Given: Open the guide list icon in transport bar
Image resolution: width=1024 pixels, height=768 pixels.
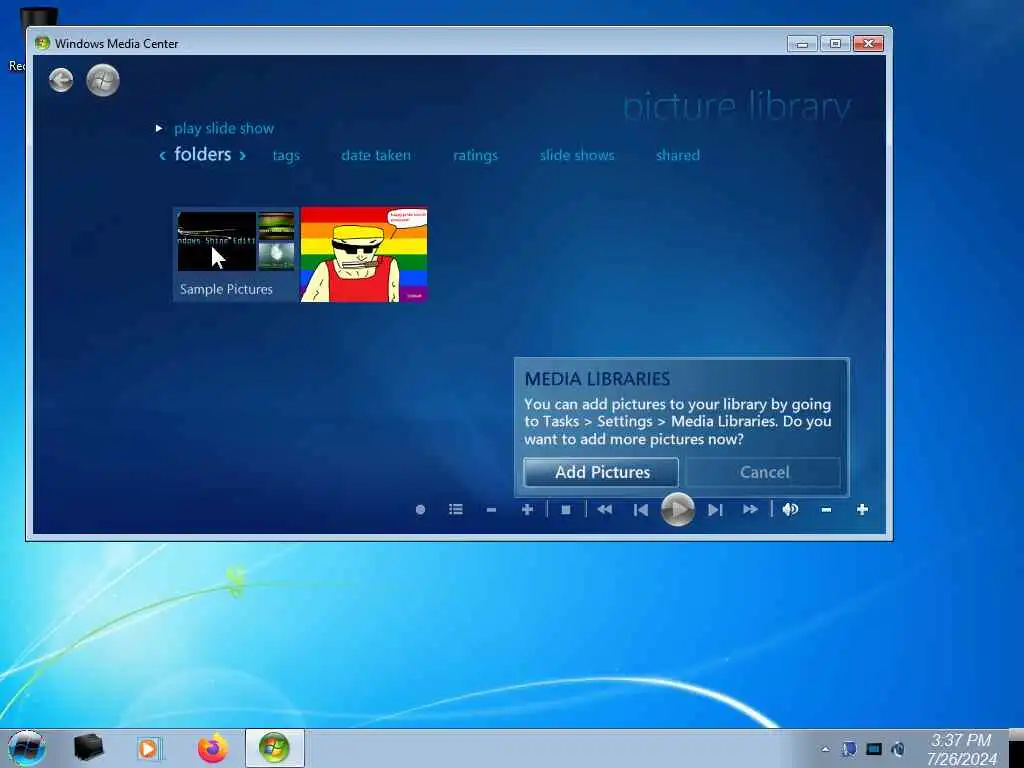Looking at the screenshot, I should [456, 509].
